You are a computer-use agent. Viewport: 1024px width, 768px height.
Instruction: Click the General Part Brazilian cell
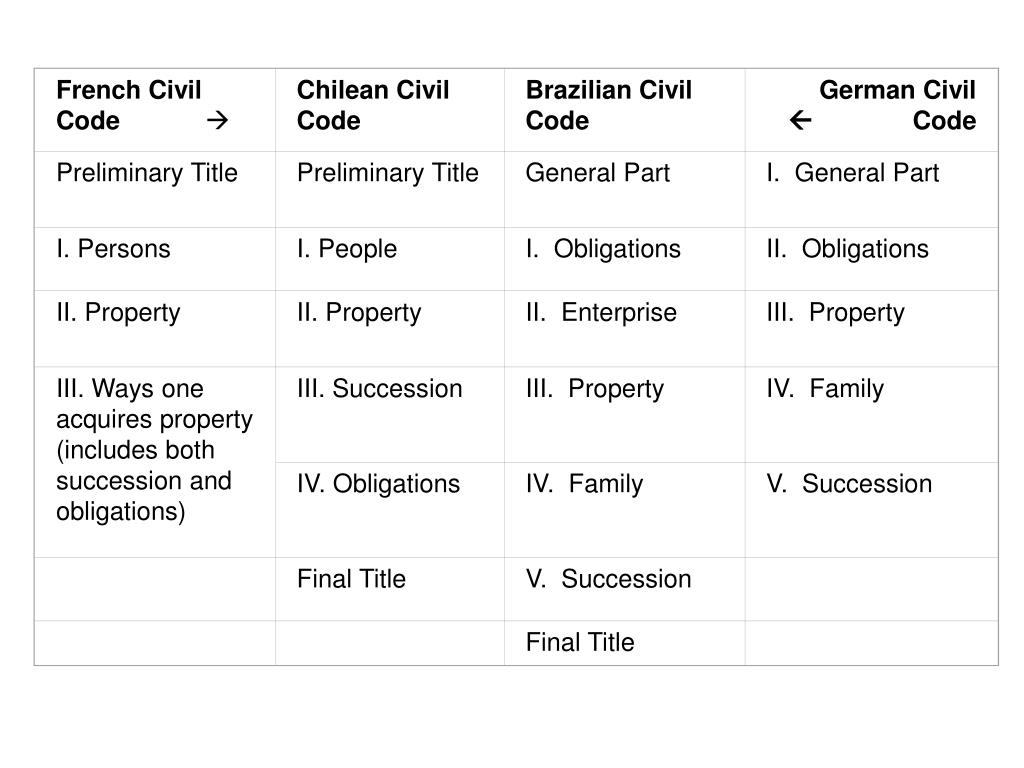pyautogui.click(x=625, y=189)
